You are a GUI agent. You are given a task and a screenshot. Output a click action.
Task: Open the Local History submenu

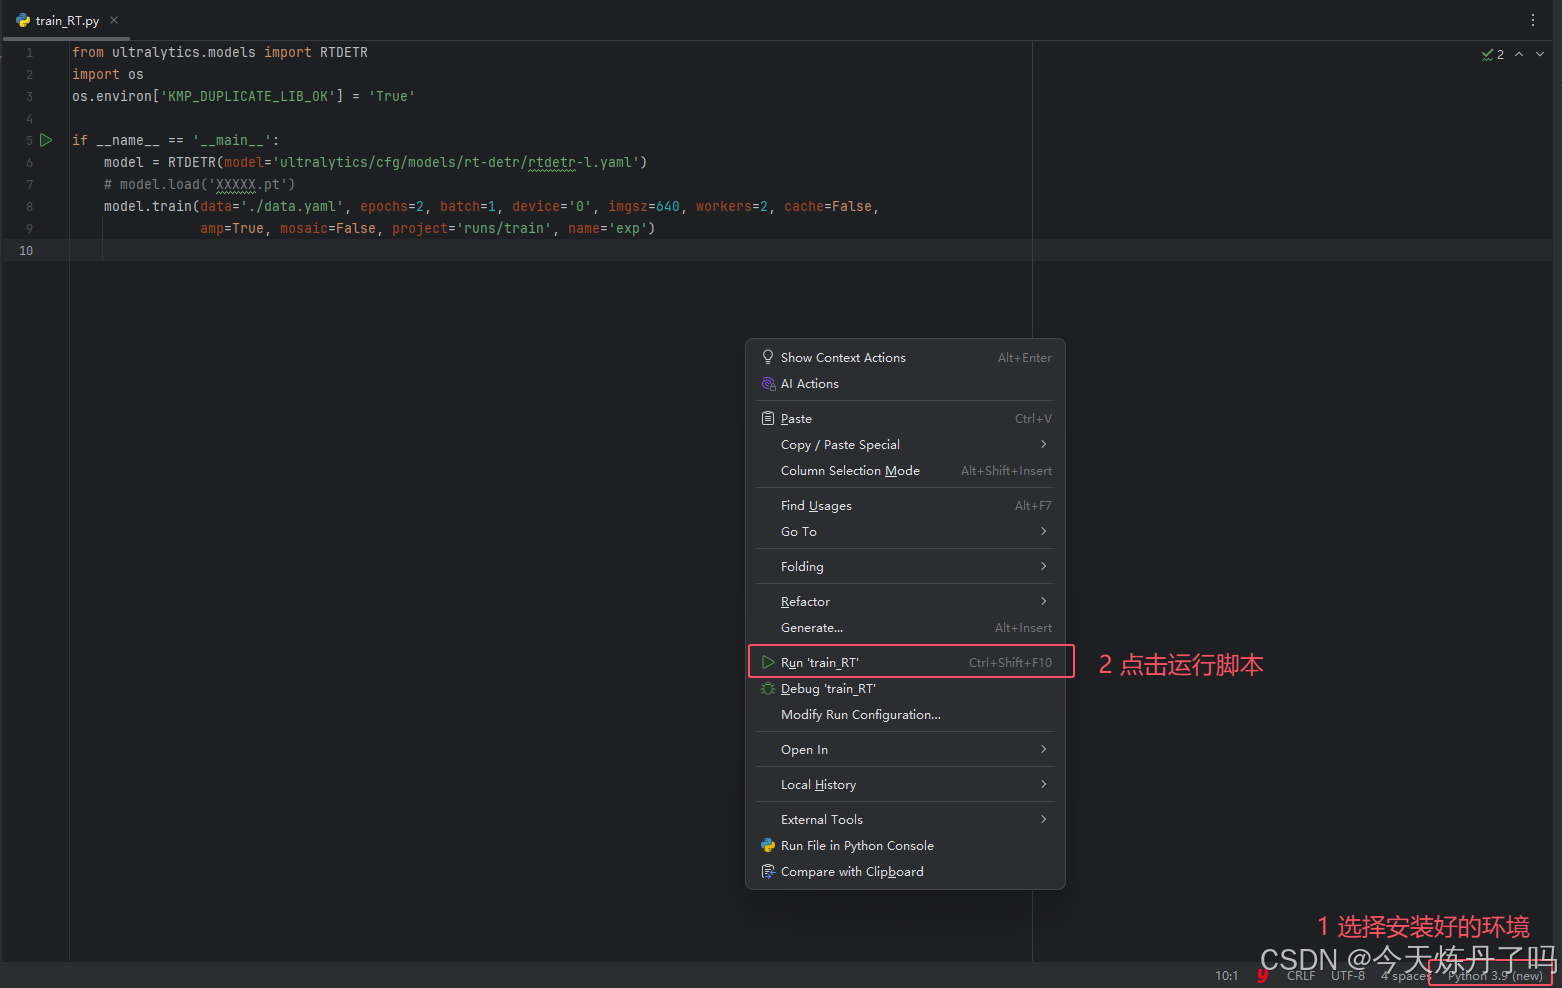click(818, 784)
